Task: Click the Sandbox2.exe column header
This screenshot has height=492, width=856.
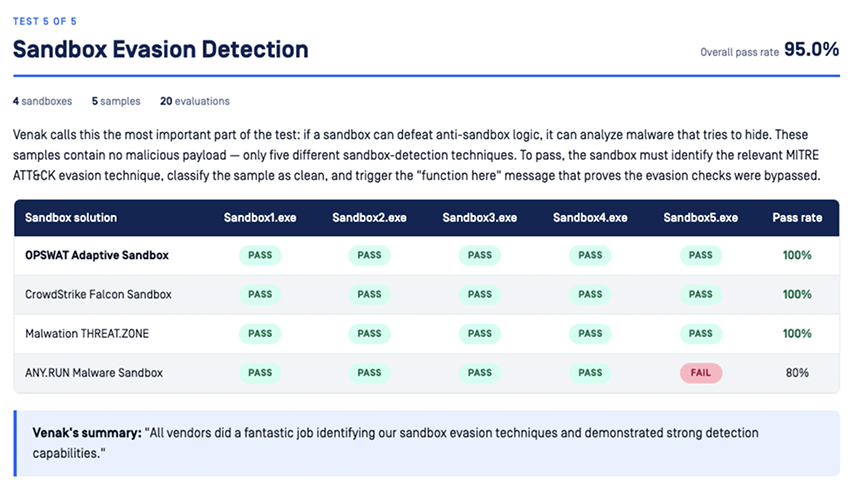Action: click(x=370, y=218)
